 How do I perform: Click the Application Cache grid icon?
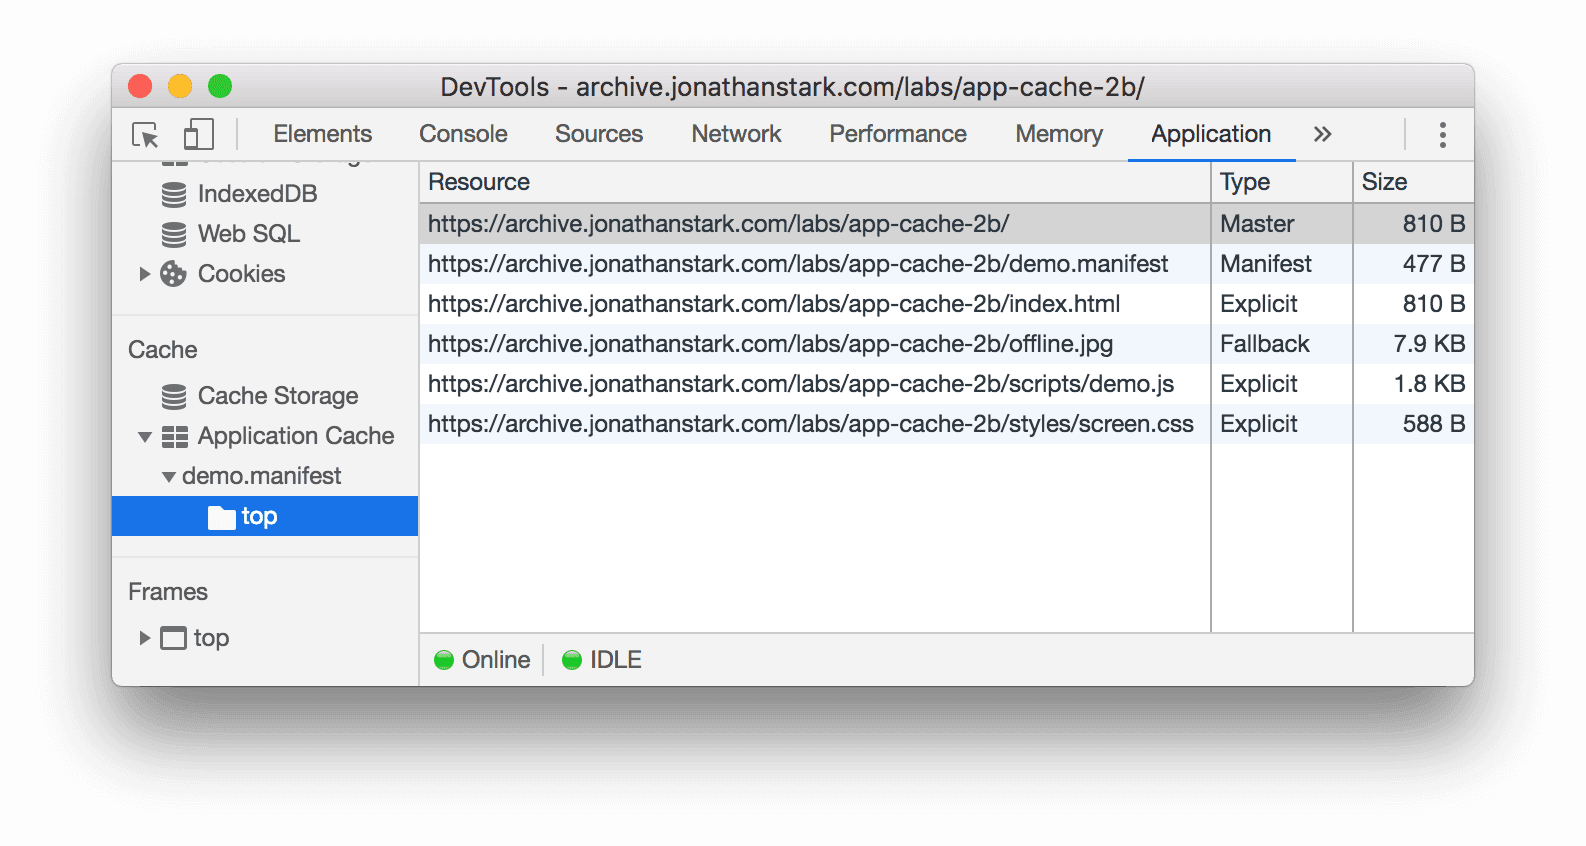click(x=174, y=436)
